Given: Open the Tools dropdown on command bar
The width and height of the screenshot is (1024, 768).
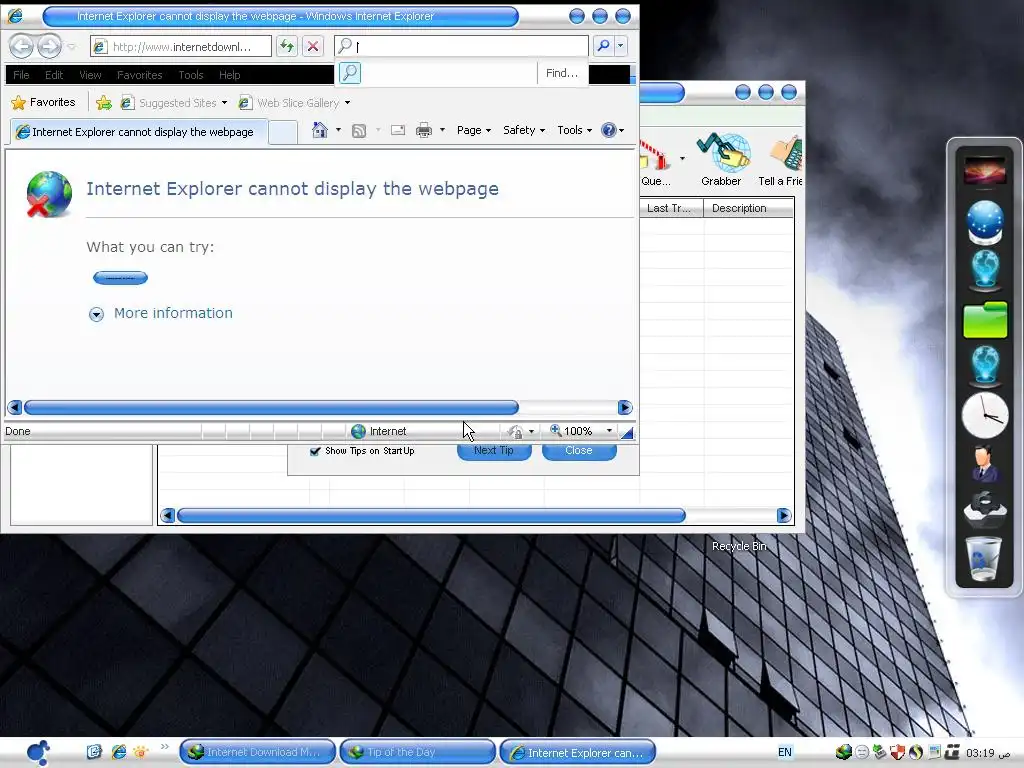Looking at the screenshot, I should [575, 130].
